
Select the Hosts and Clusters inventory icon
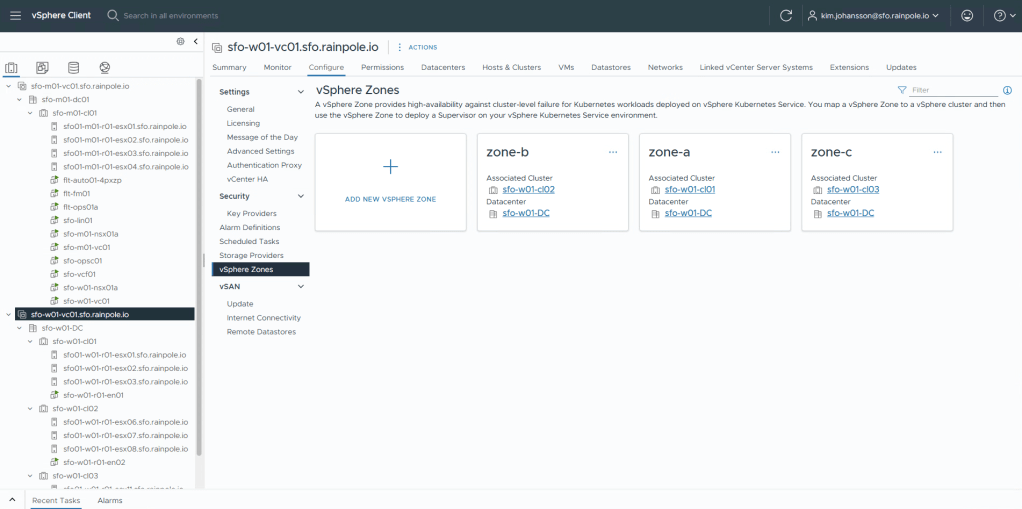click(x=12, y=68)
